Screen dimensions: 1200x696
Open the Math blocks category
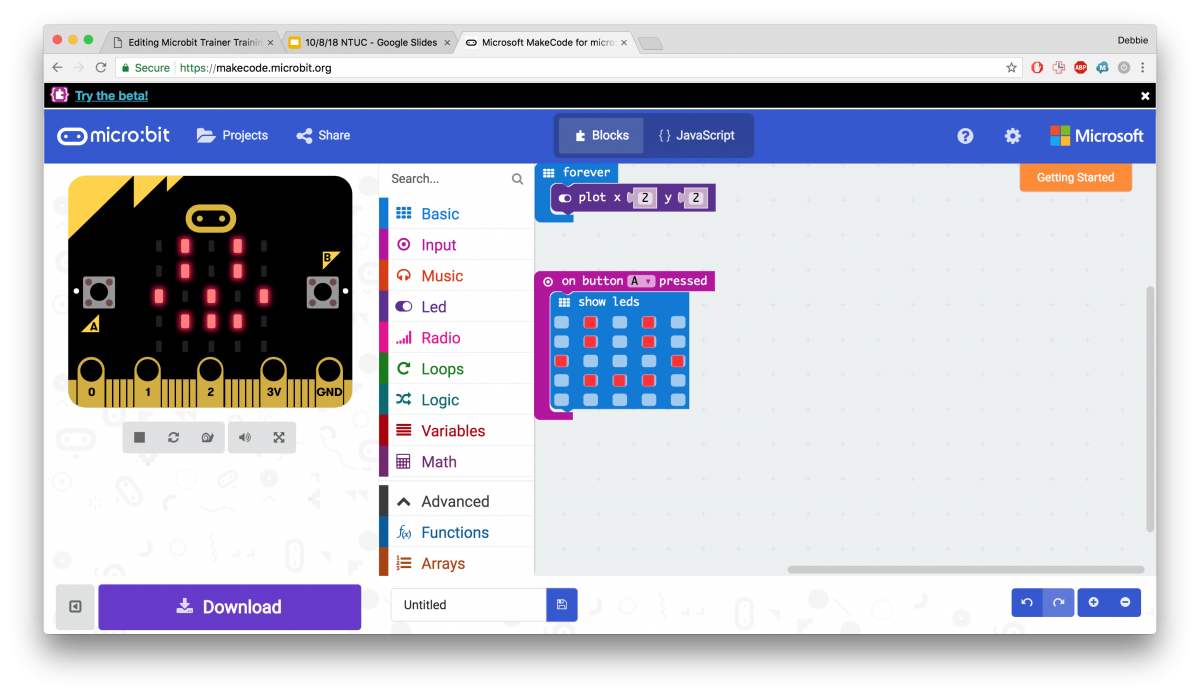pyautogui.click(x=457, y=462)
